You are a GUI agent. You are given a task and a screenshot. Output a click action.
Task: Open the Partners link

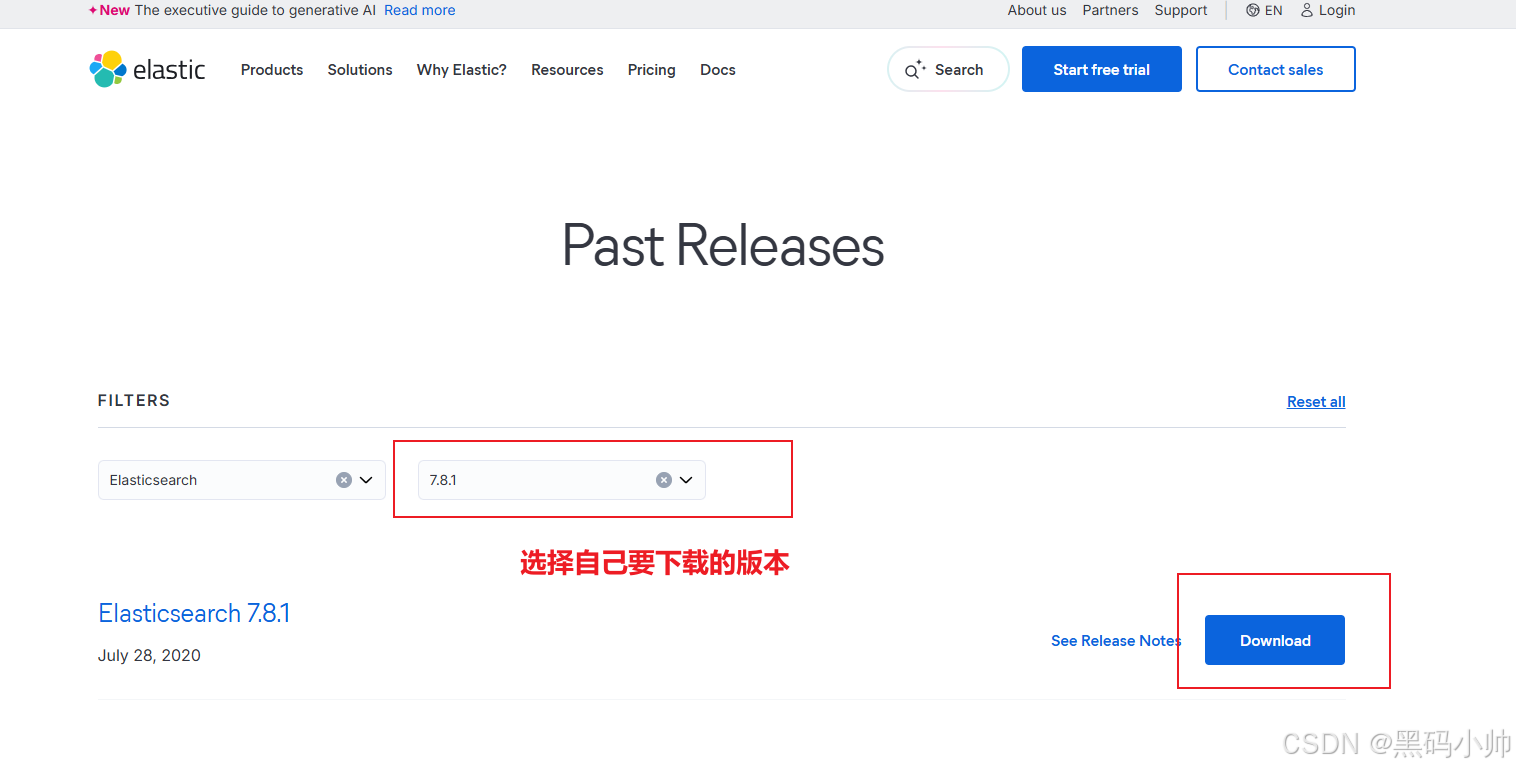[x=1110, y=10]
